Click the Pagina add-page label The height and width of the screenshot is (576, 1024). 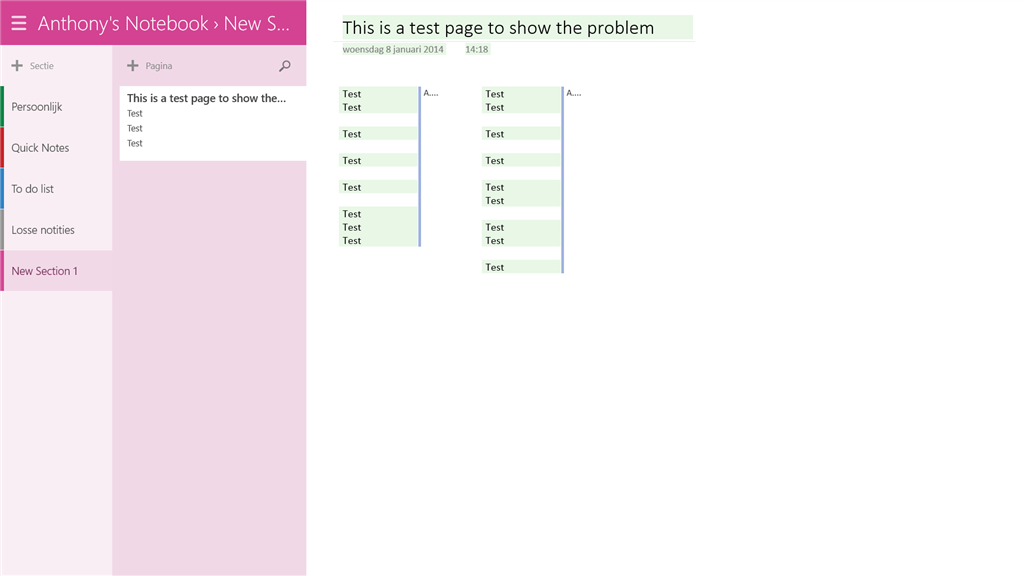pyautogui.click(x=159, y=66)
